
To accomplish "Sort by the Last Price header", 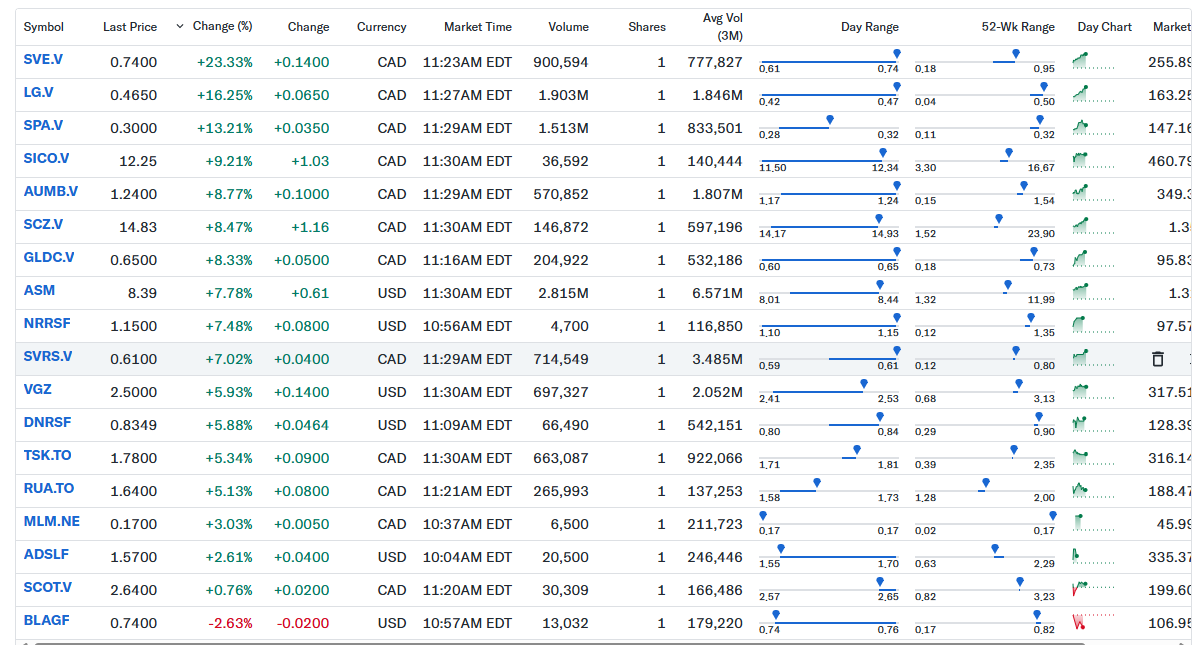I will pos(130,27).
